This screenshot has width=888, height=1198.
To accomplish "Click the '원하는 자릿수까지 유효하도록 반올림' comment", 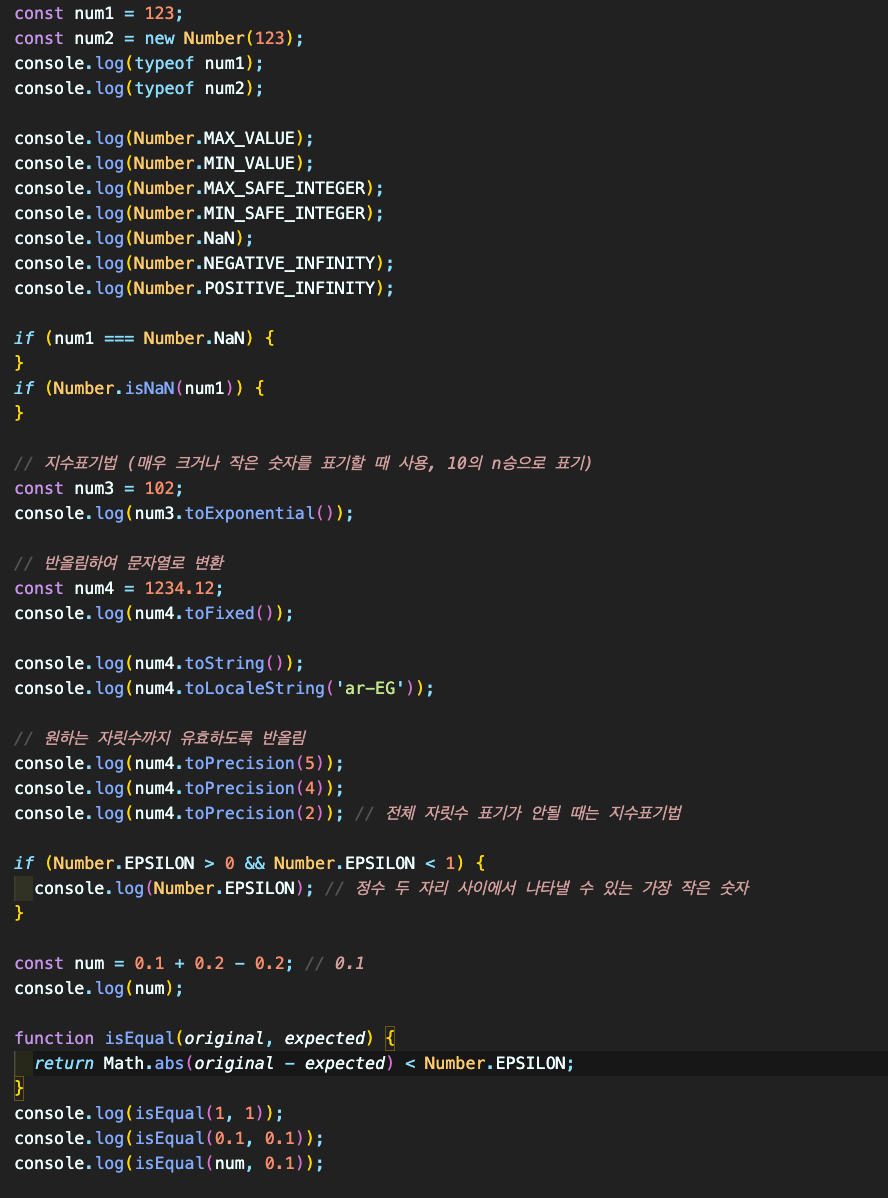I will pyautogui.click(x=160, y=738).
